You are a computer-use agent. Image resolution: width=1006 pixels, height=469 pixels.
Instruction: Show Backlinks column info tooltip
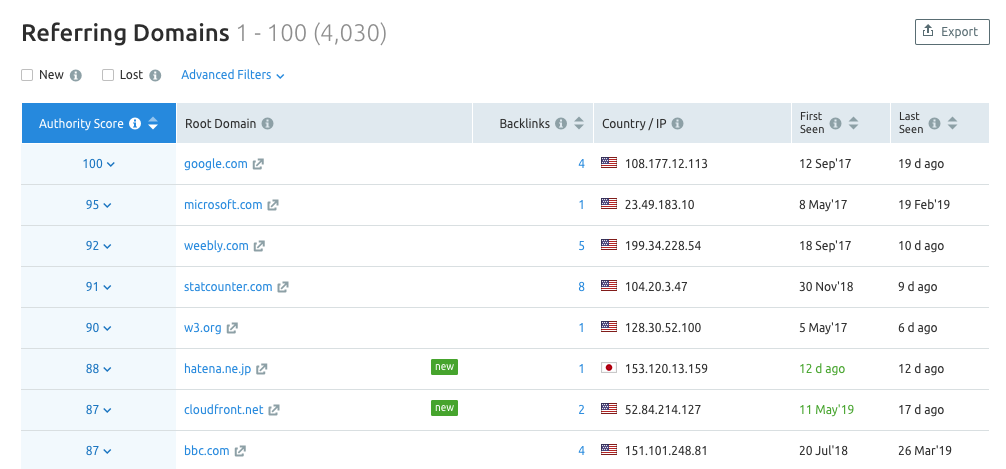[x=561, y=124]
